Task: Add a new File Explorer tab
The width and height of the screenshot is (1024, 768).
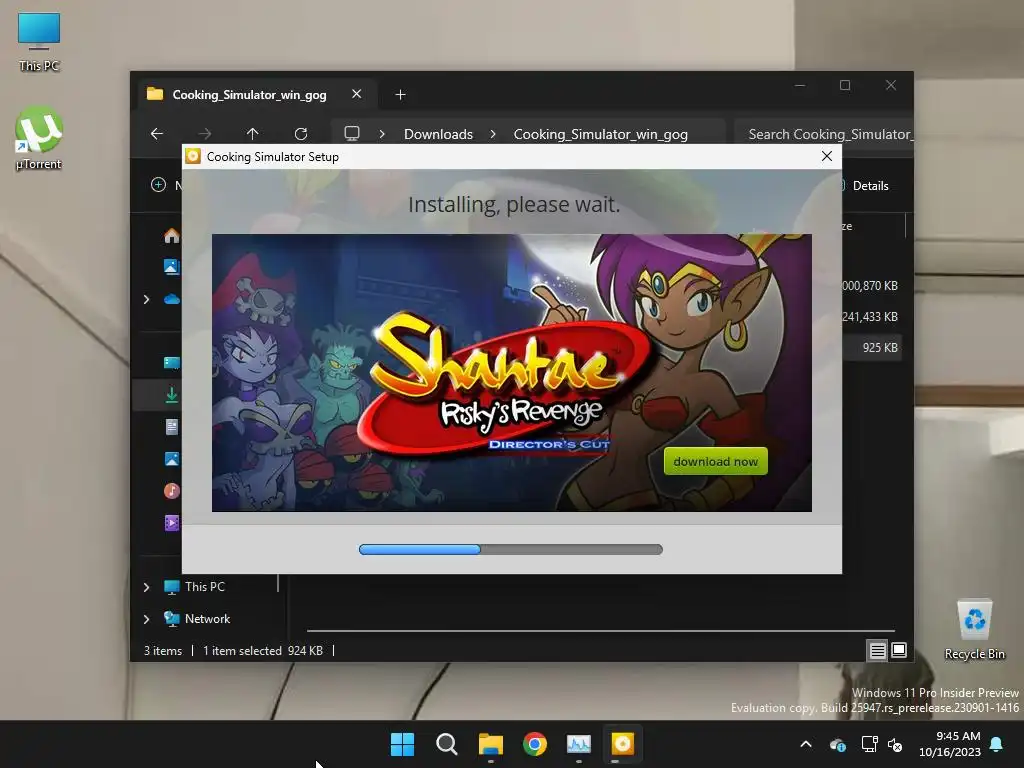Action: click(400, 95)
